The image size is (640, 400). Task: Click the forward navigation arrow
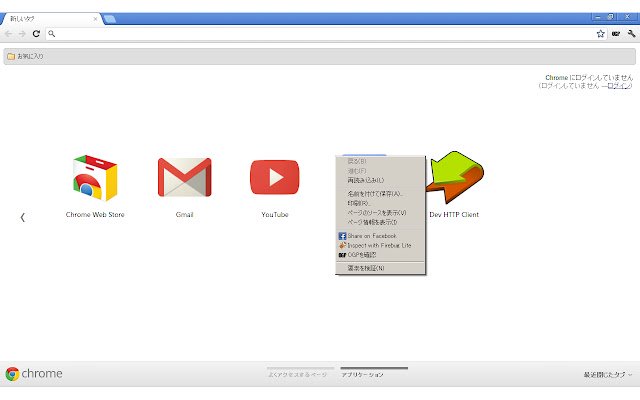point(22,34)
